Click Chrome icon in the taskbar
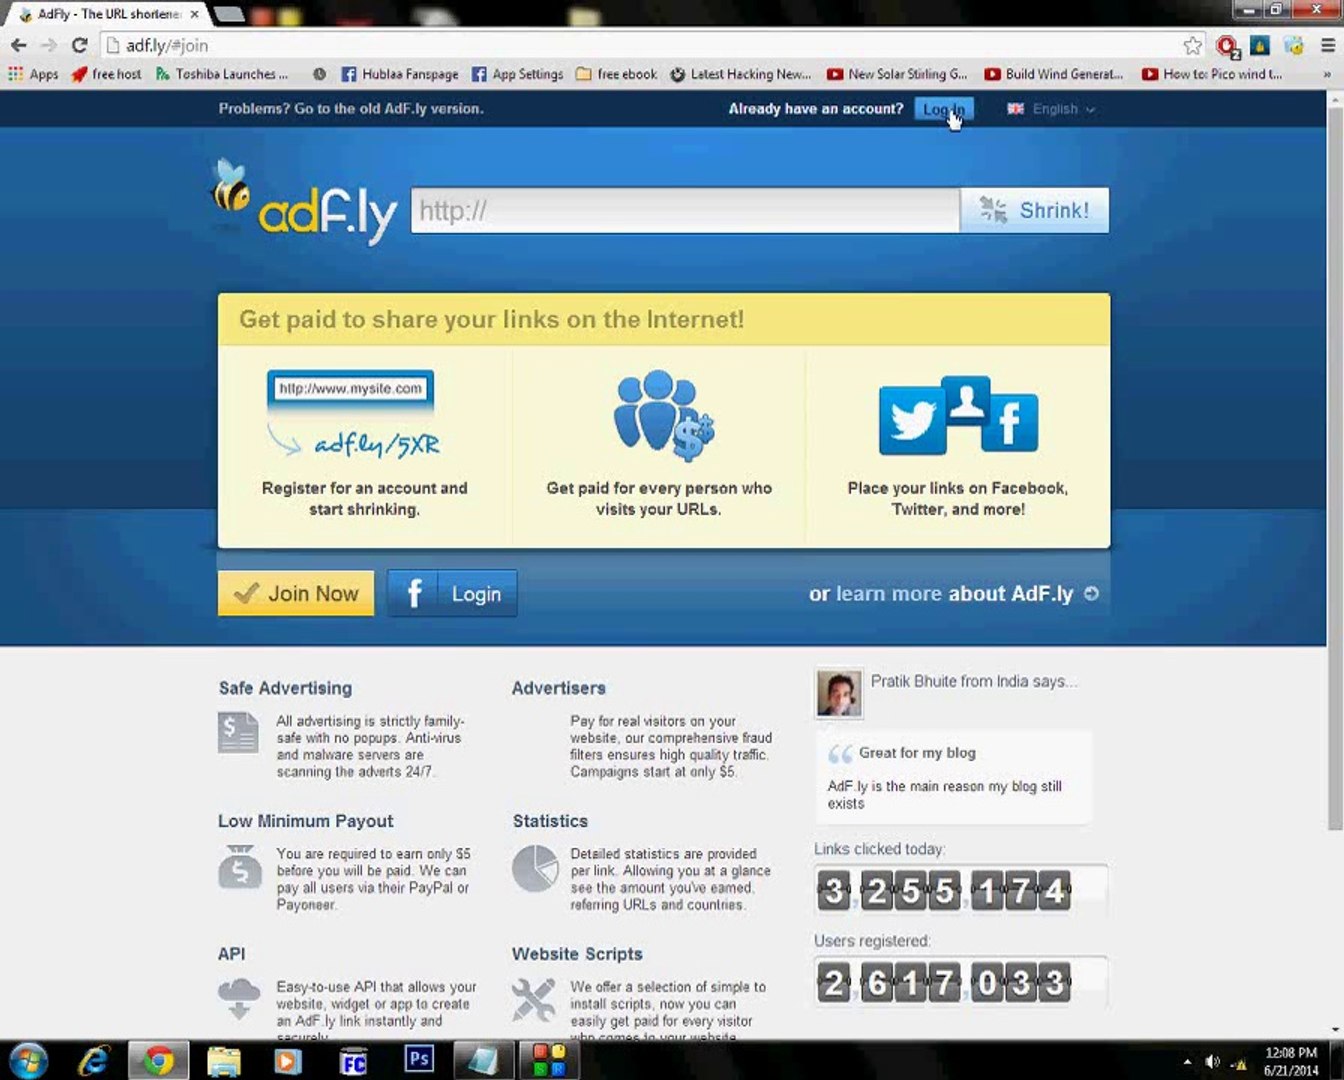The image size is (1344, 1080). [x=158, y=1060]
